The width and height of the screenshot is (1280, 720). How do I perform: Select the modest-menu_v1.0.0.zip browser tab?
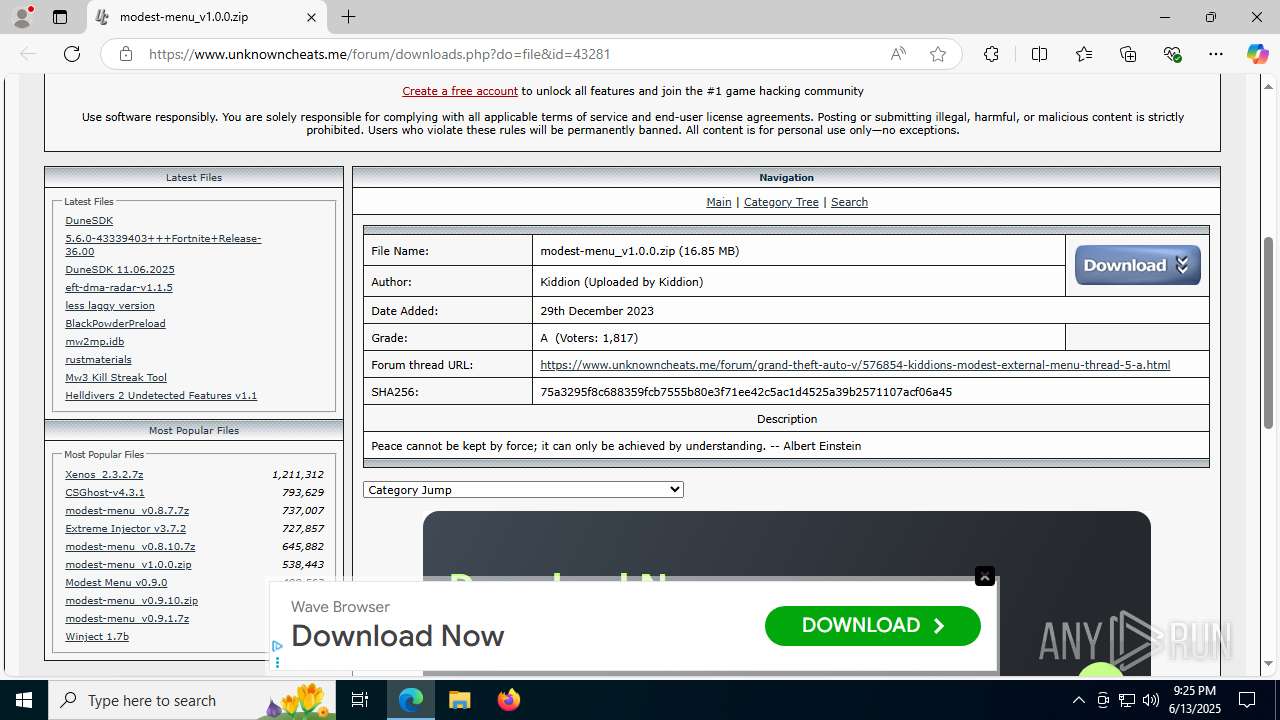207,17
